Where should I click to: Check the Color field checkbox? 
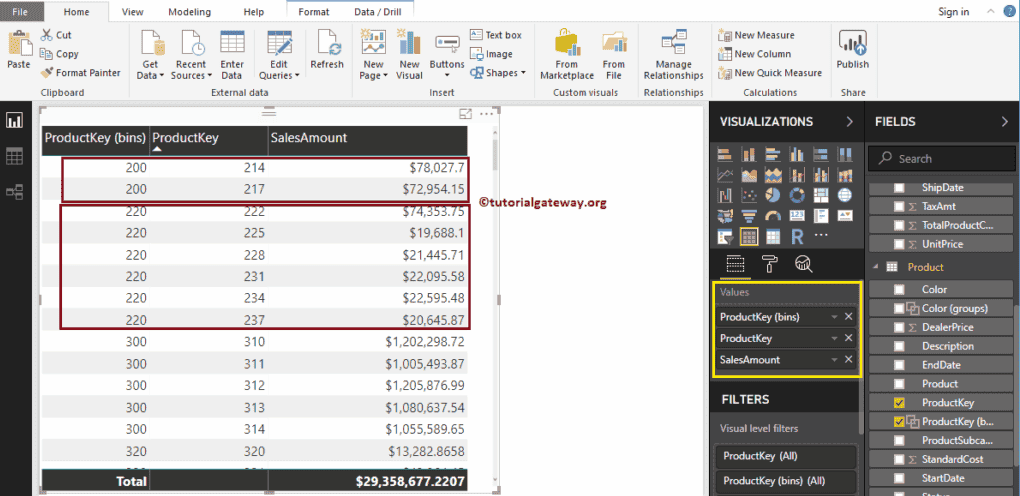click(899, 289)
